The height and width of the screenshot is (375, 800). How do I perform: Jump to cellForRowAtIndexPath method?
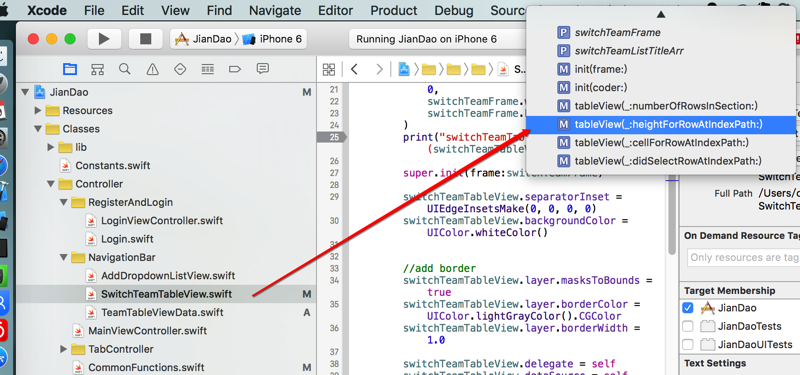click(x=661, y=143)
